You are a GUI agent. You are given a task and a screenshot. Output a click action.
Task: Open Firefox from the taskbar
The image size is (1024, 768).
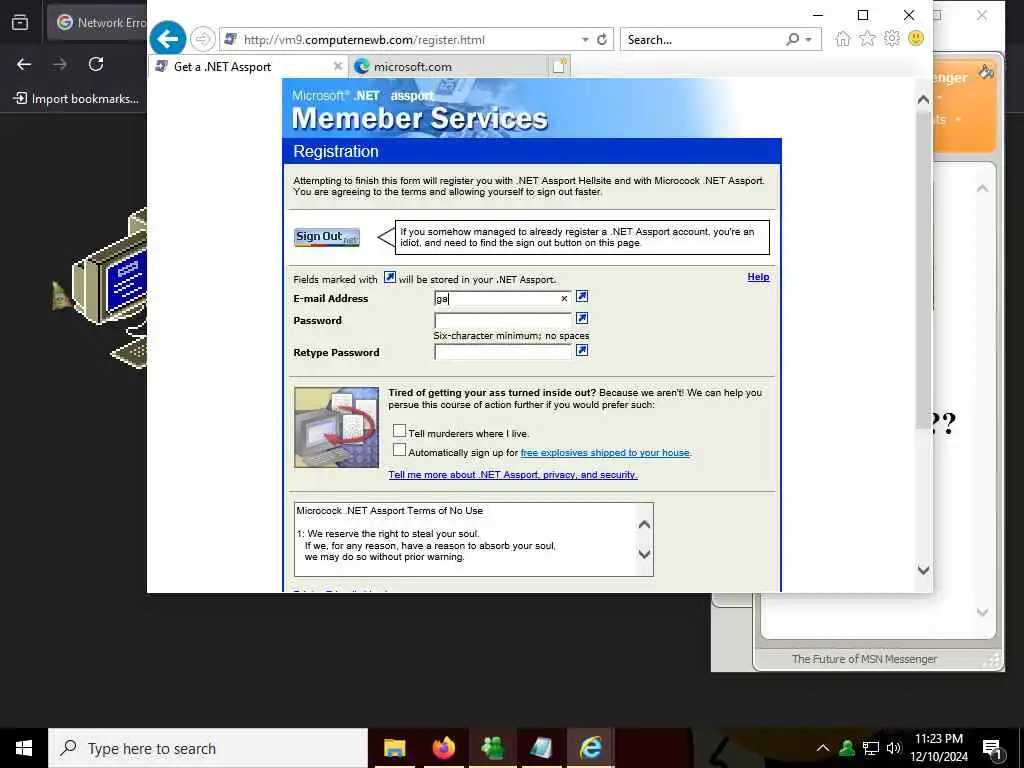tap(443, 748)
